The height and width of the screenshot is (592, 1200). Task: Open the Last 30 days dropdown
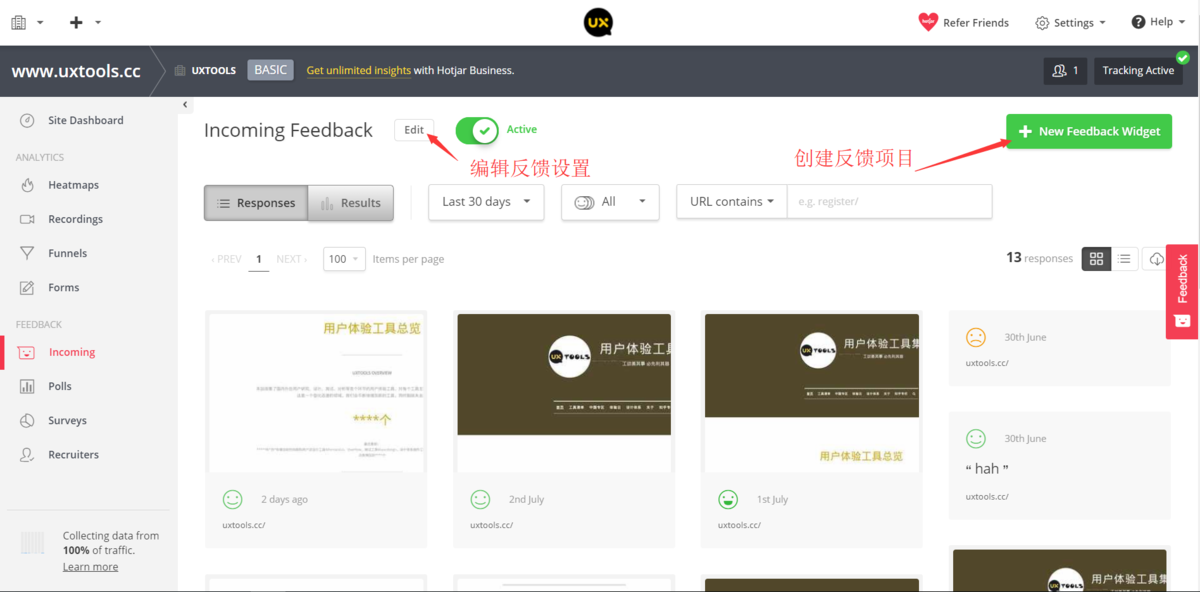click(x=486, y=202)
